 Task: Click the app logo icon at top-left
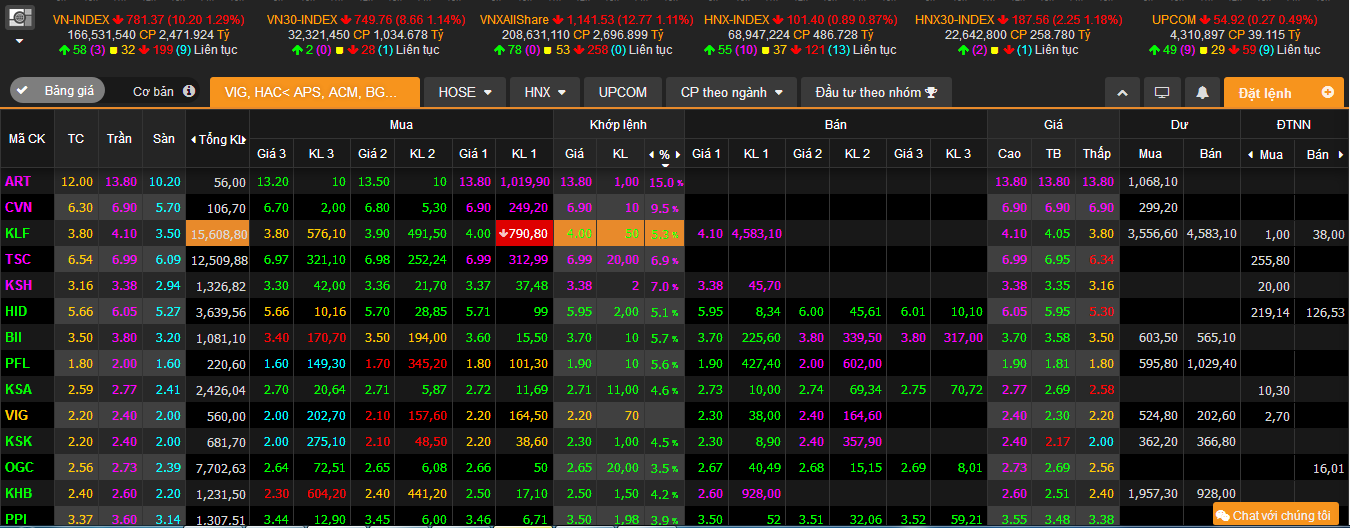click(x=20, y=16)
